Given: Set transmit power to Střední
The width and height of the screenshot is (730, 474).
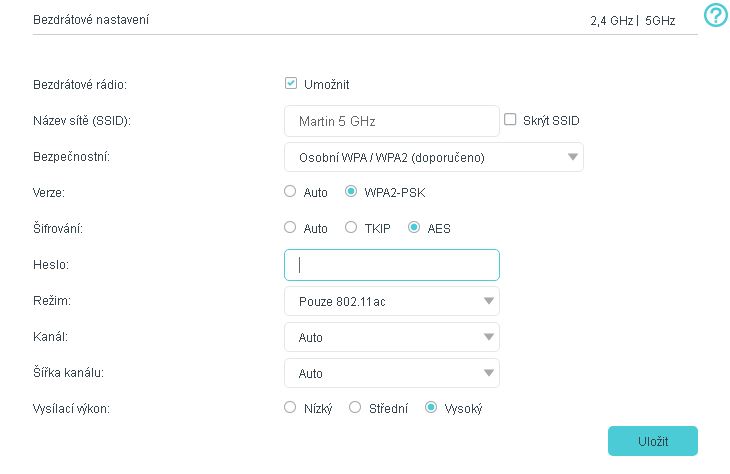Looking at the screenshot, I should pyautogui.click(x=355, y=408).
